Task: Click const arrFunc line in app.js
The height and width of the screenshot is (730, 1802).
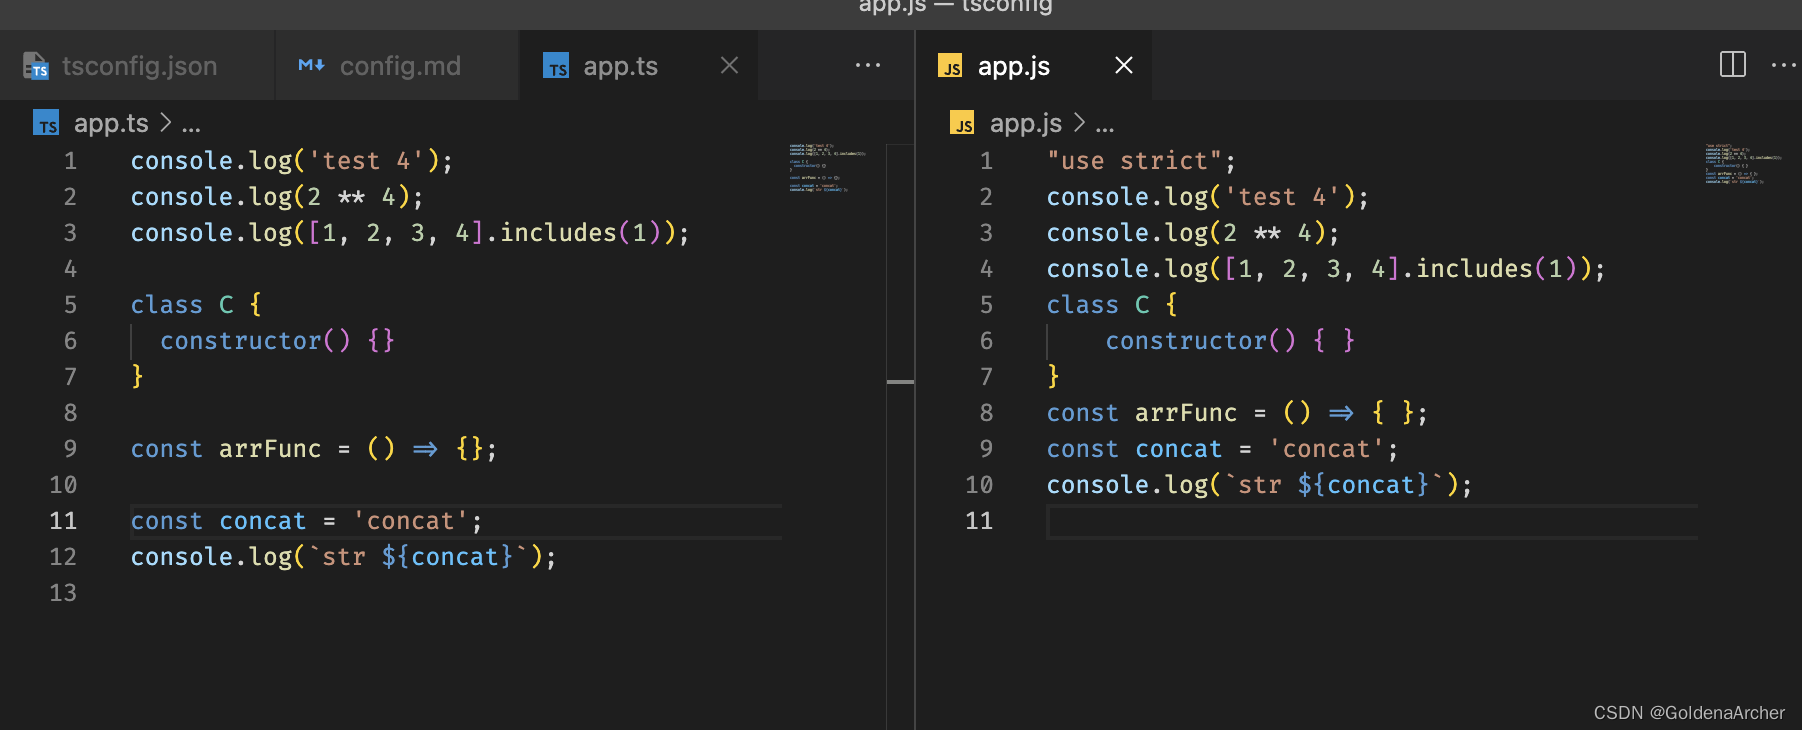Action: tap(1237, 413)
